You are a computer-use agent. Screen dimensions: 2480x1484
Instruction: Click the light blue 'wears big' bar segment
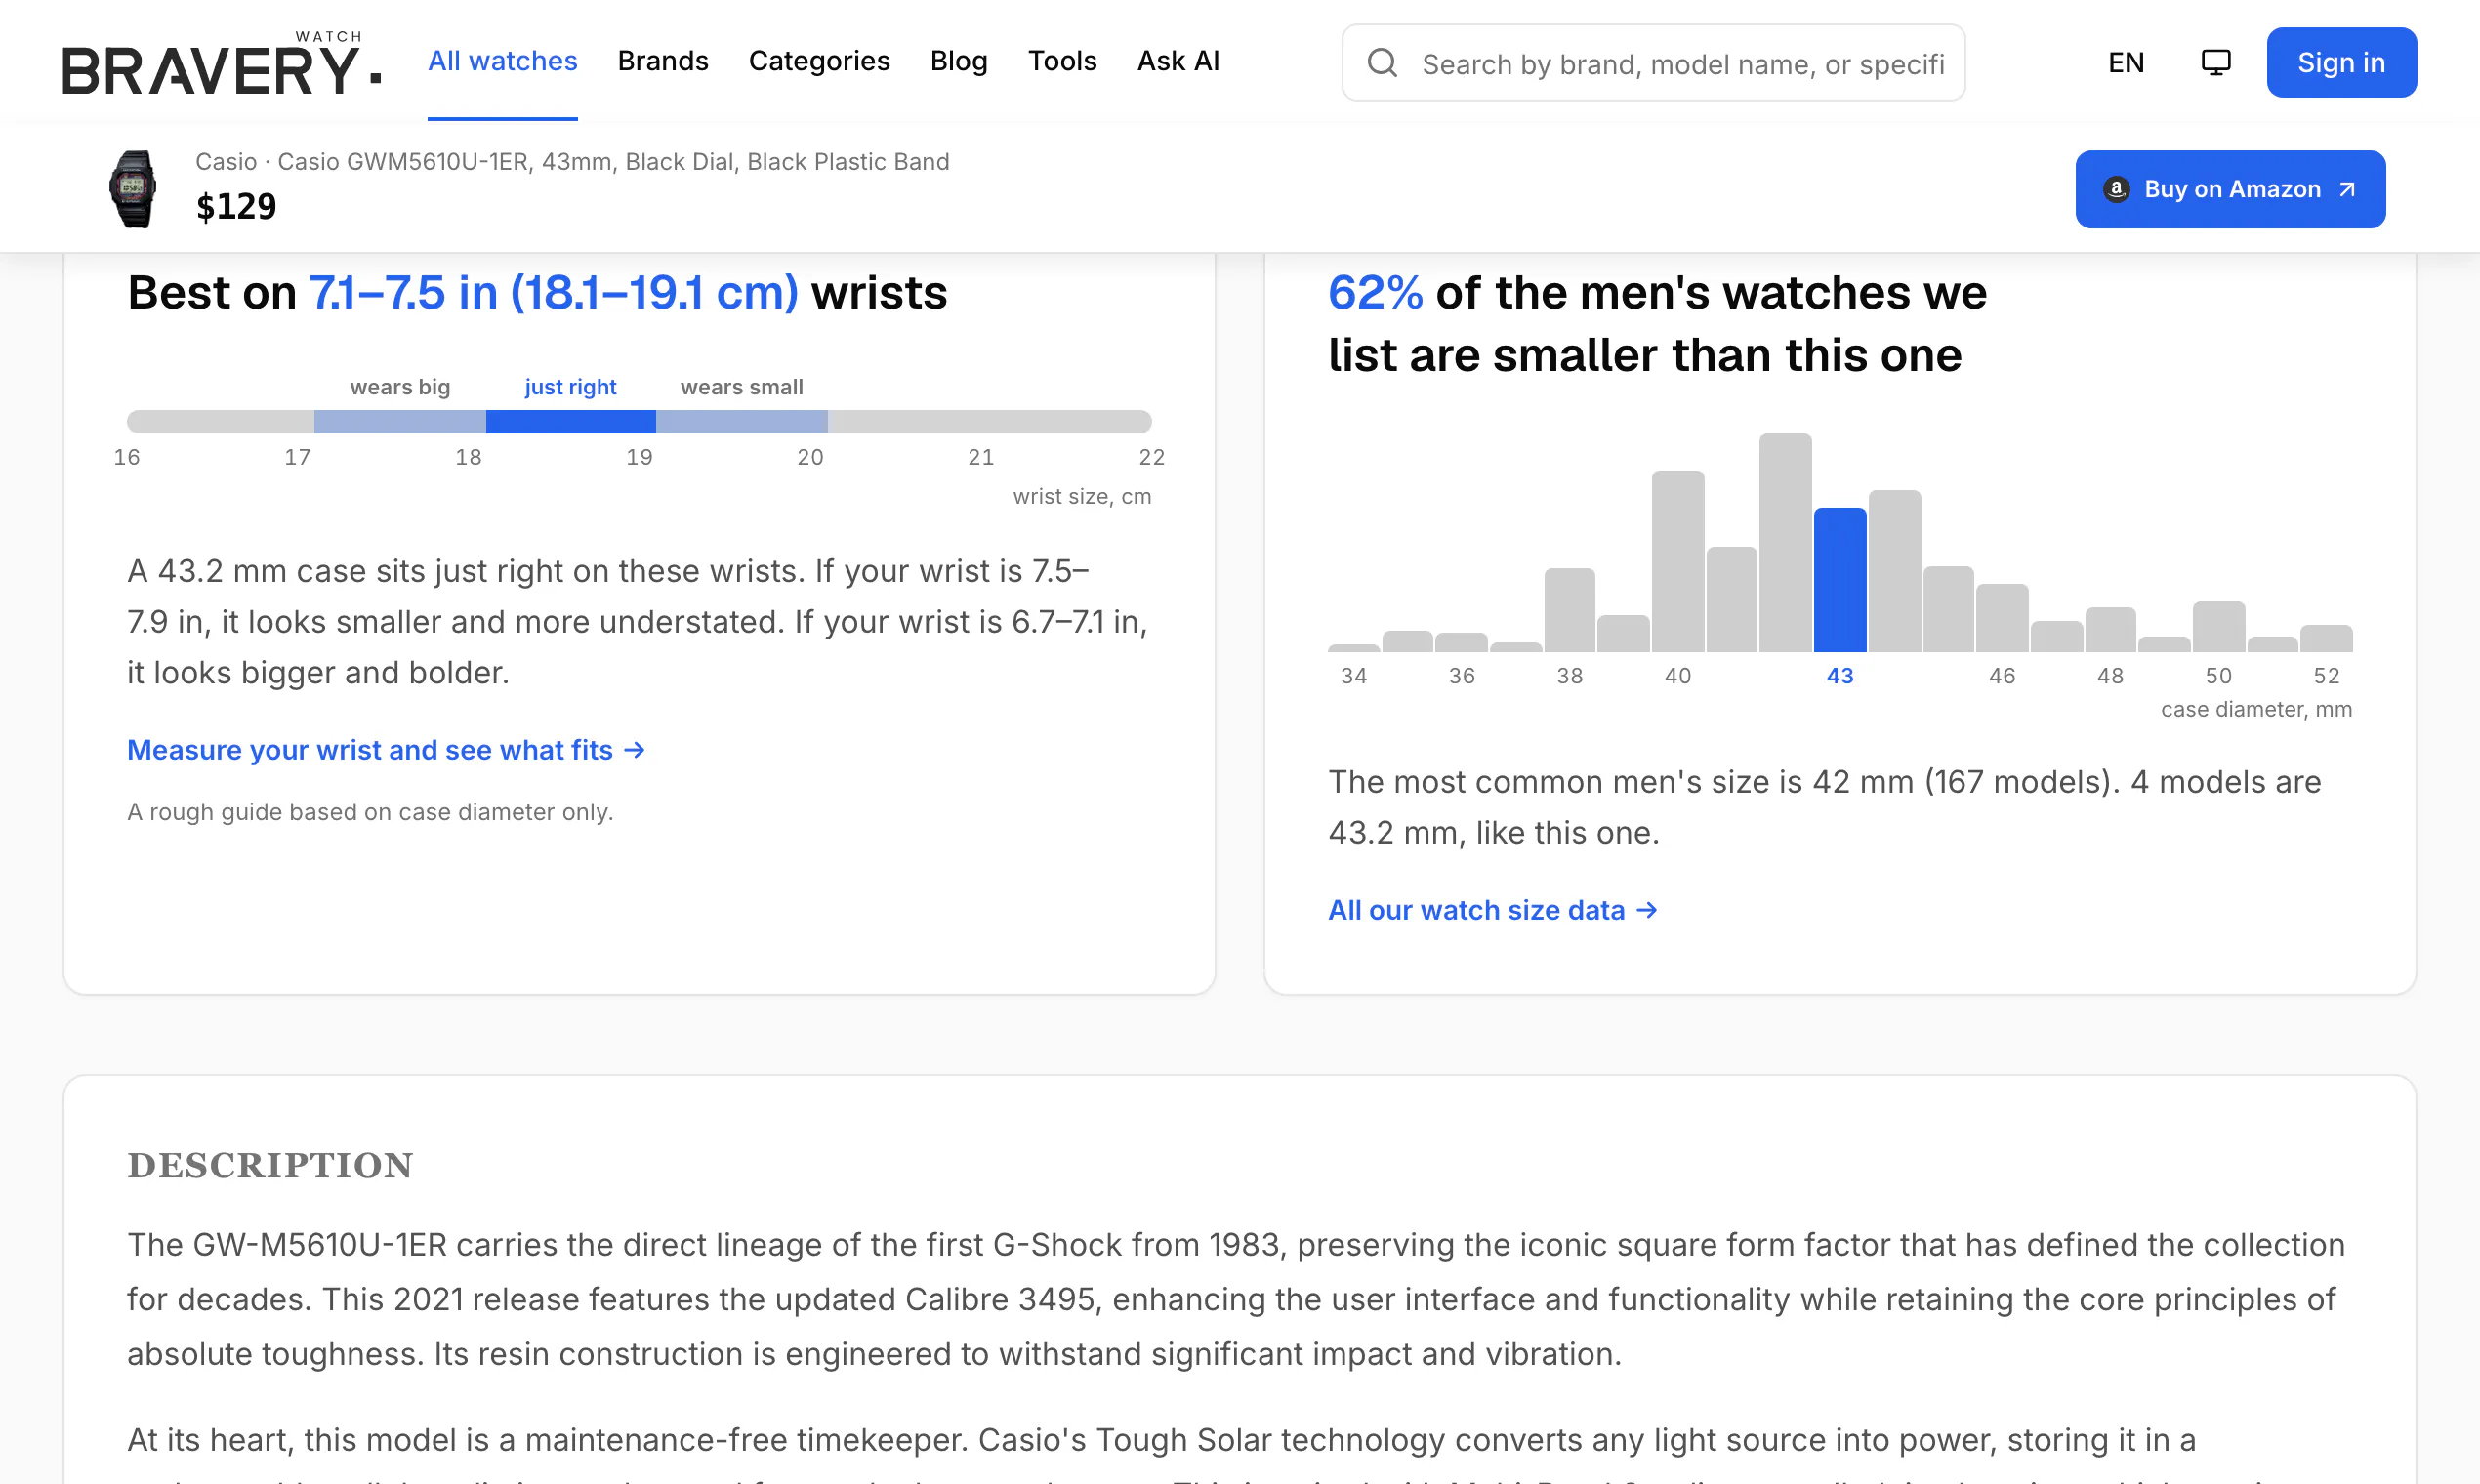point(400,422)
